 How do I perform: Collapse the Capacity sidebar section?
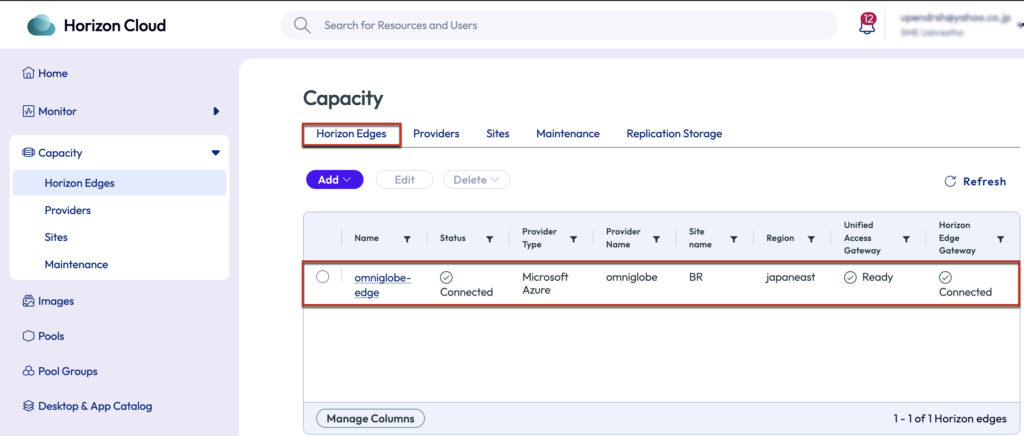(215, 153)
